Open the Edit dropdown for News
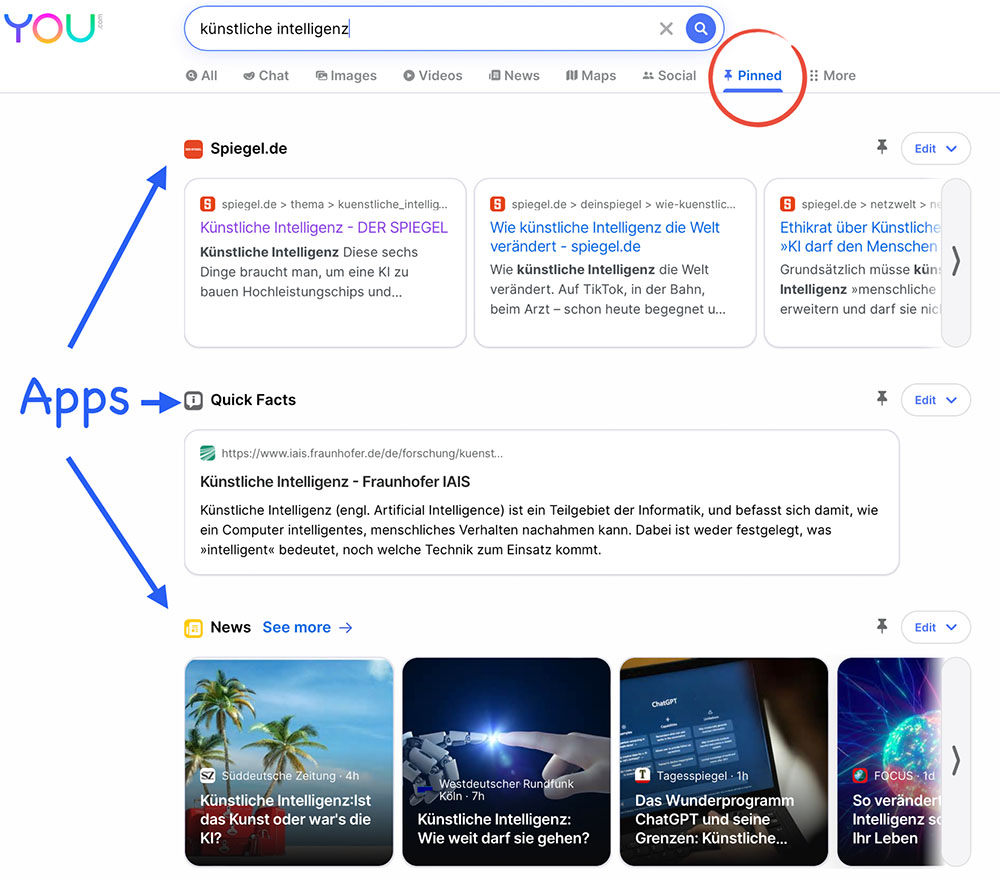Screen dimensions: 1000x879 pyautogui.click(x=936, y=628)
